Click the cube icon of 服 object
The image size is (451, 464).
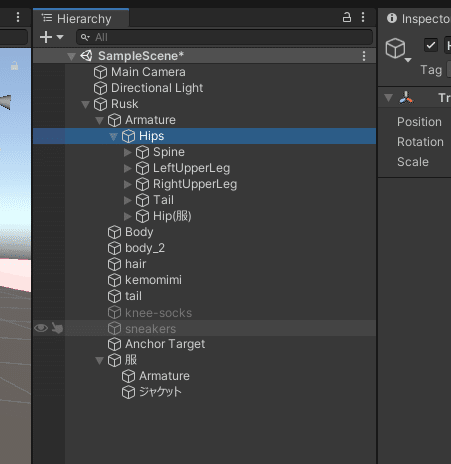(114, 360)
